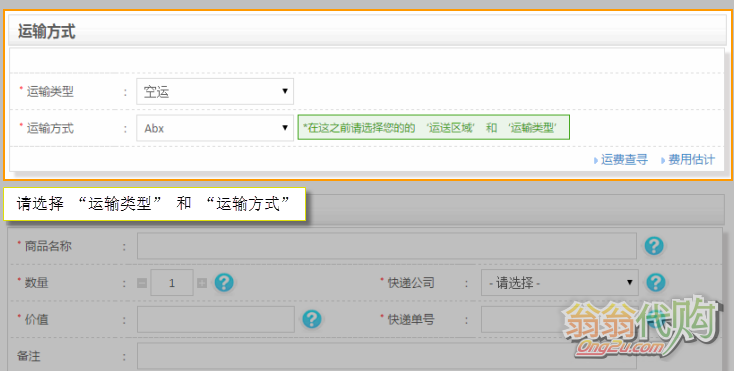Click the arrow icon before 运费查寻
Screen dimensions: 734x371
596,160
